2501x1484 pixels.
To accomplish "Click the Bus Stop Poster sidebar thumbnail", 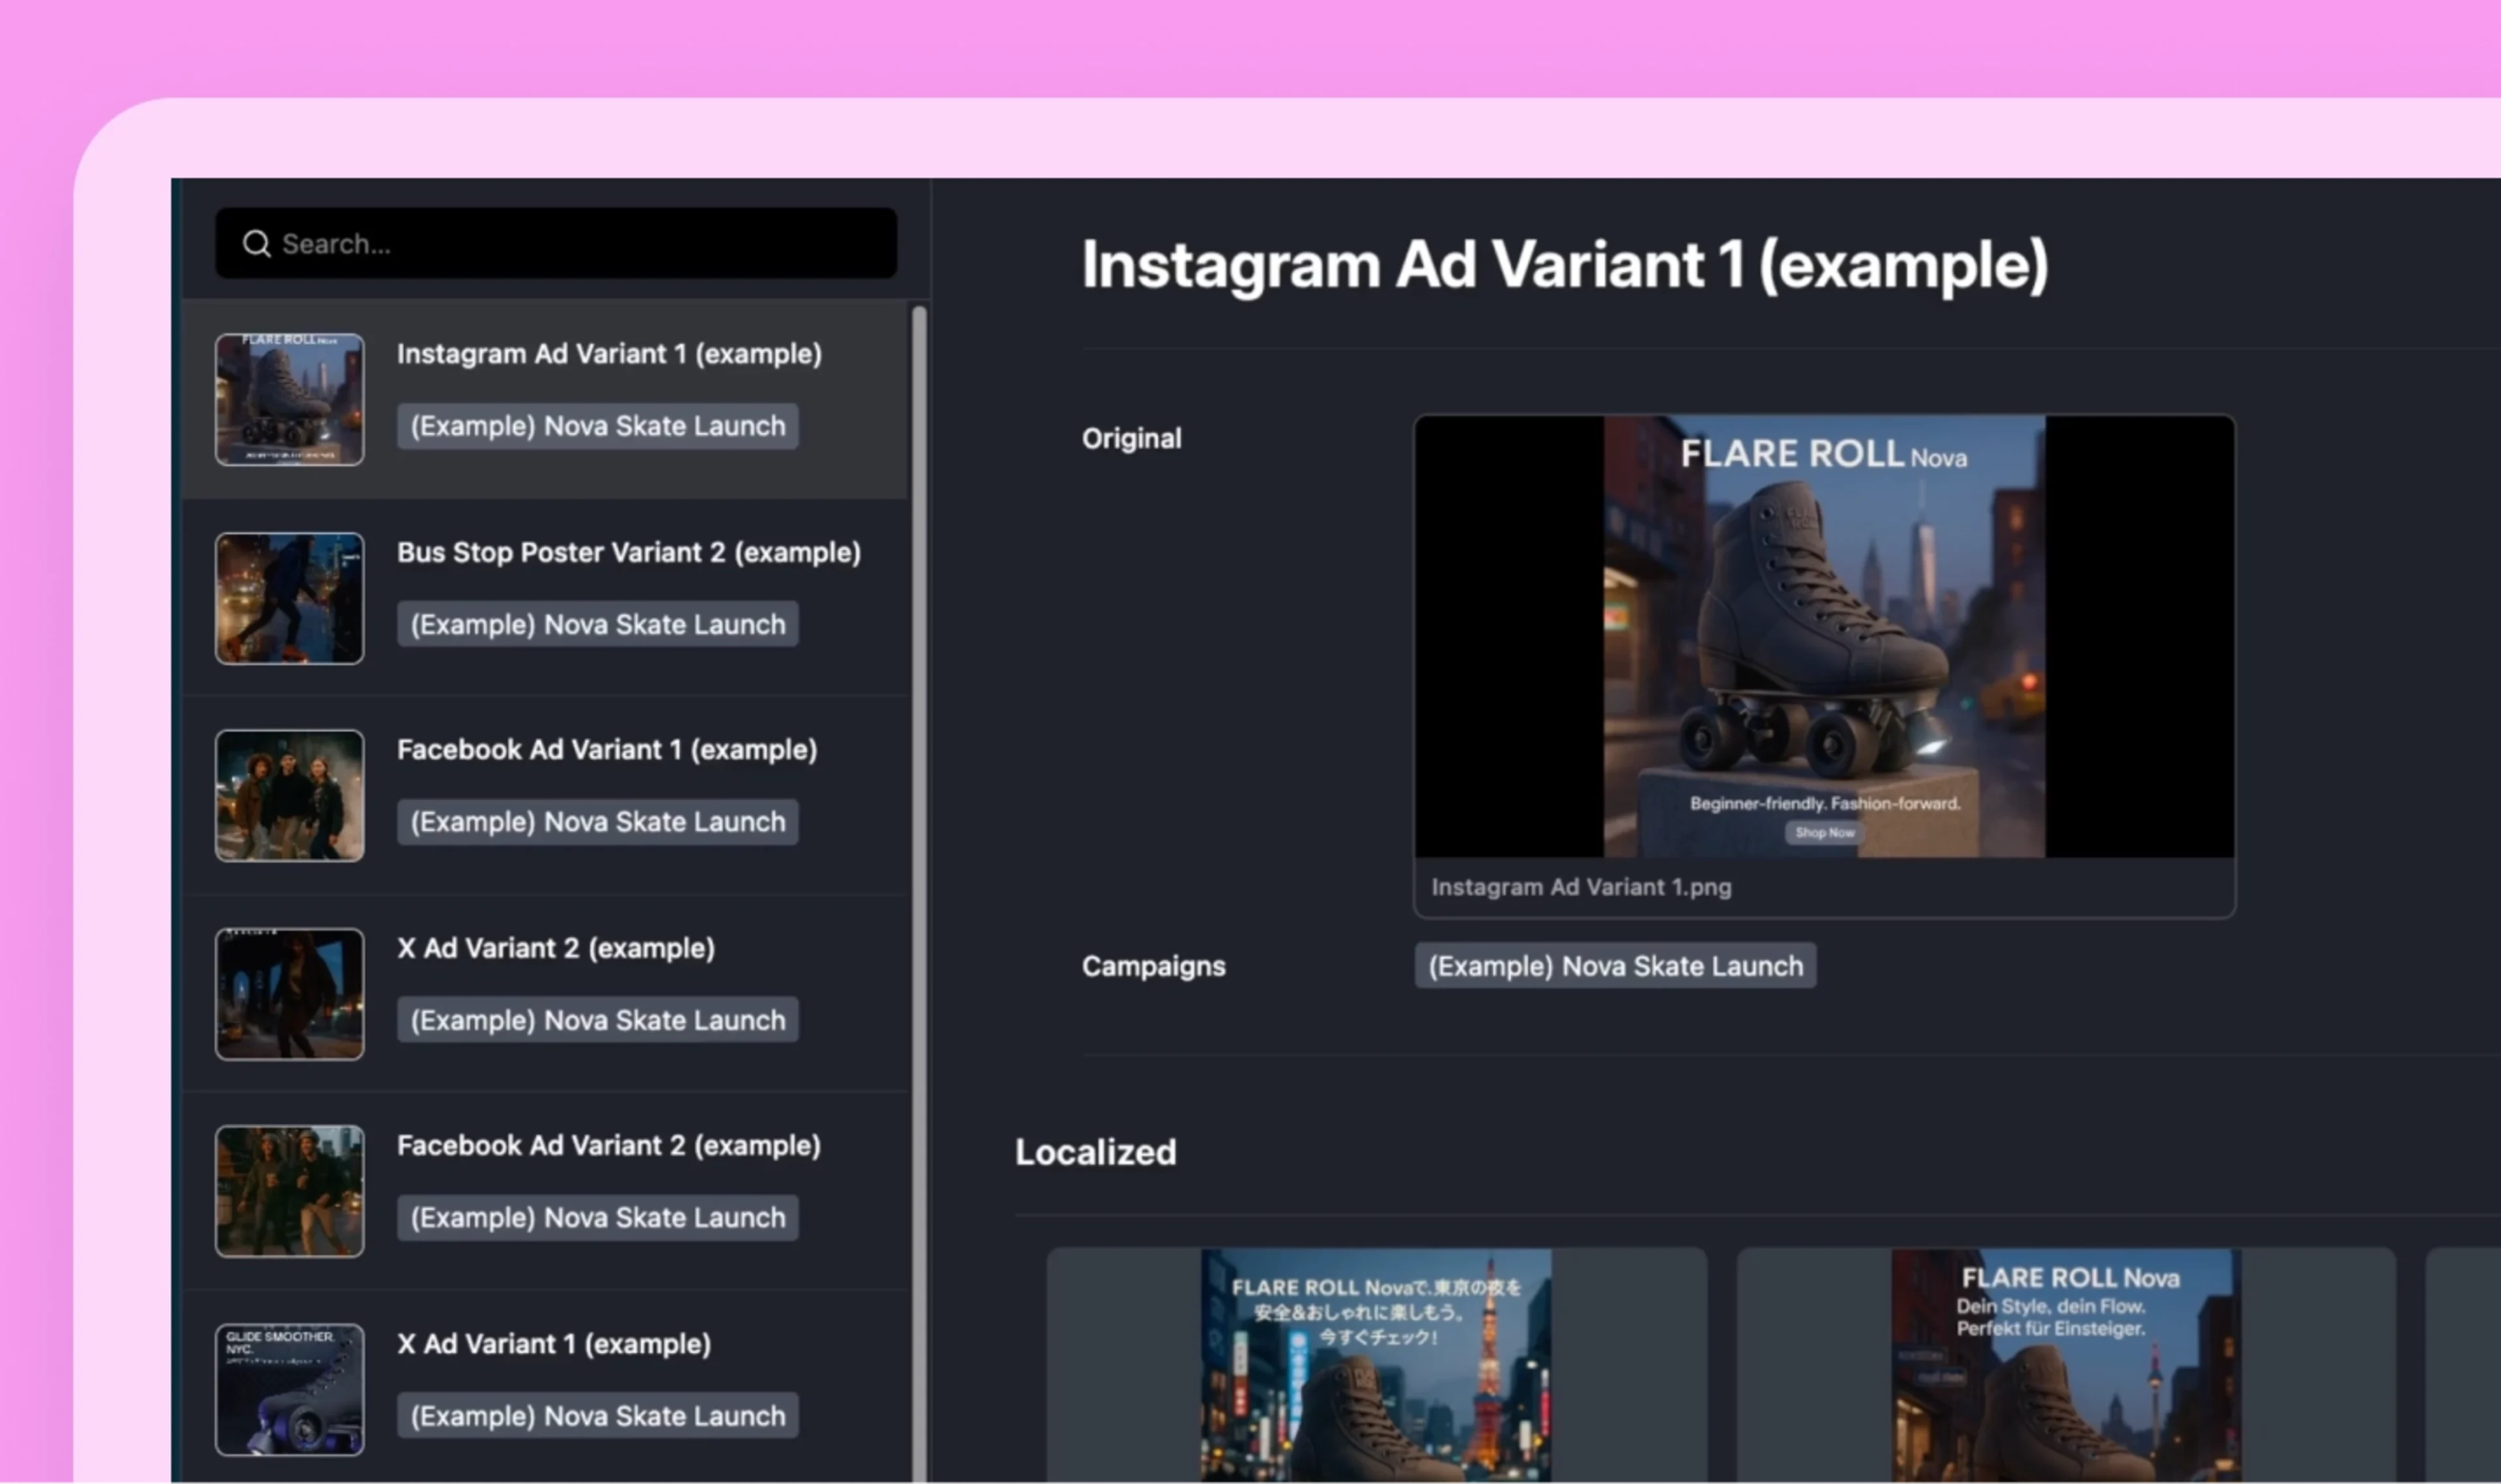I will point(289,598).
